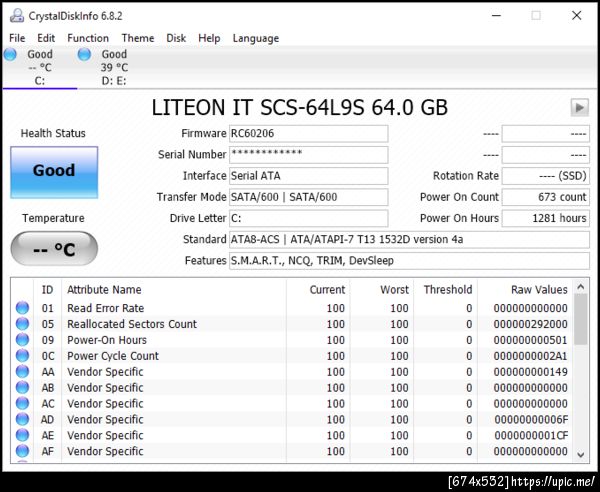Click status orb for attribute AF

[x=22, y=451]
